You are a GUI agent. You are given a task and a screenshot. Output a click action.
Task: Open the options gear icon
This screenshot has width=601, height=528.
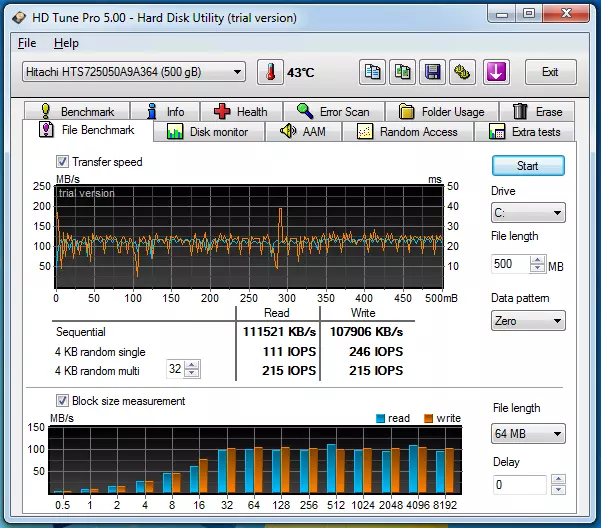[x=463, y=72]
